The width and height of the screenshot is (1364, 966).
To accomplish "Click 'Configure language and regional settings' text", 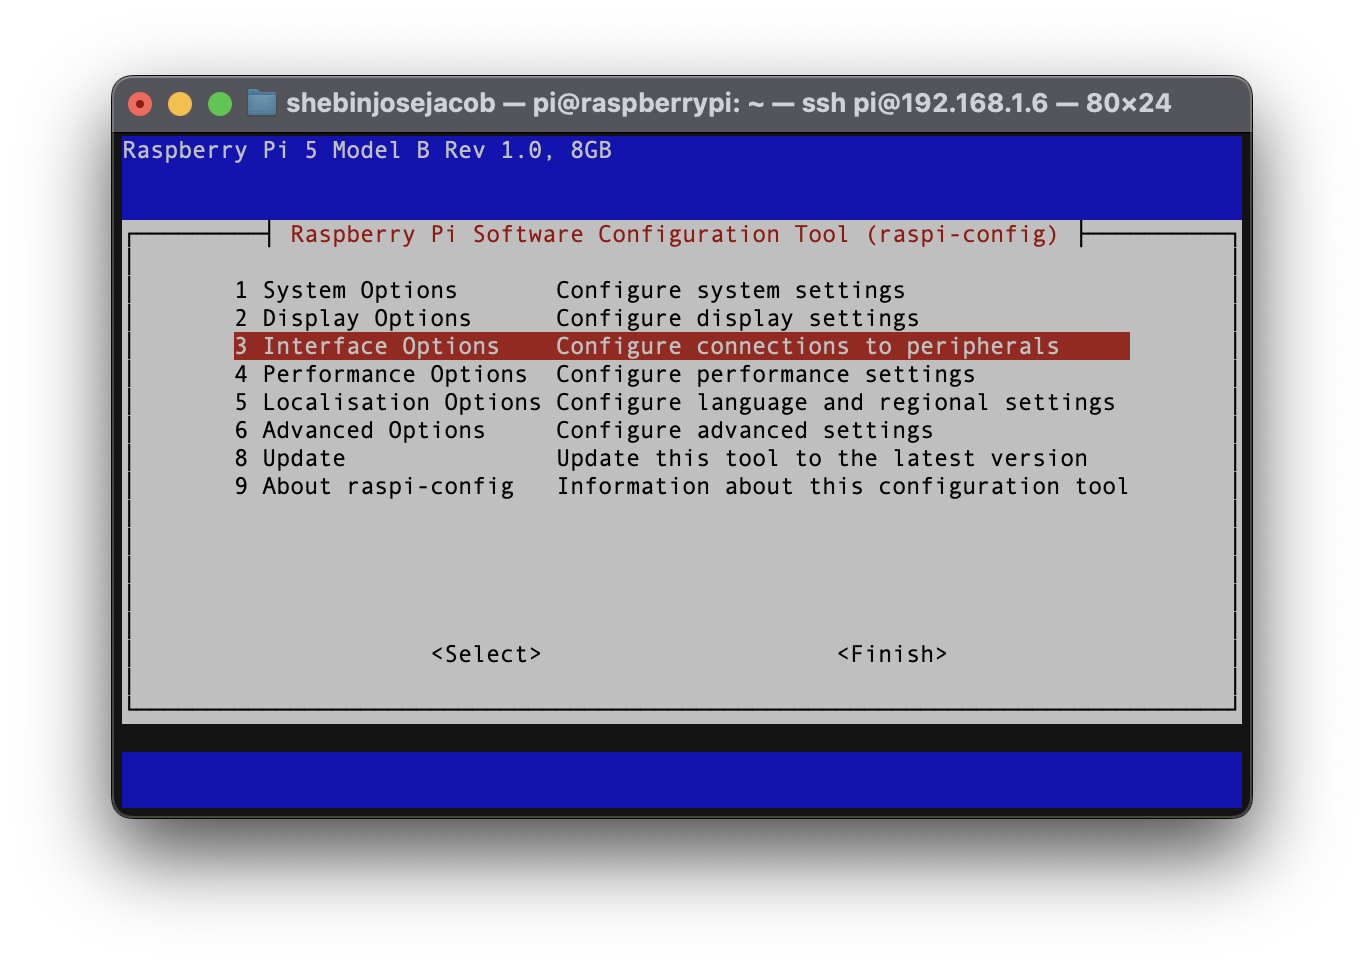I will (x=836, y=402).
